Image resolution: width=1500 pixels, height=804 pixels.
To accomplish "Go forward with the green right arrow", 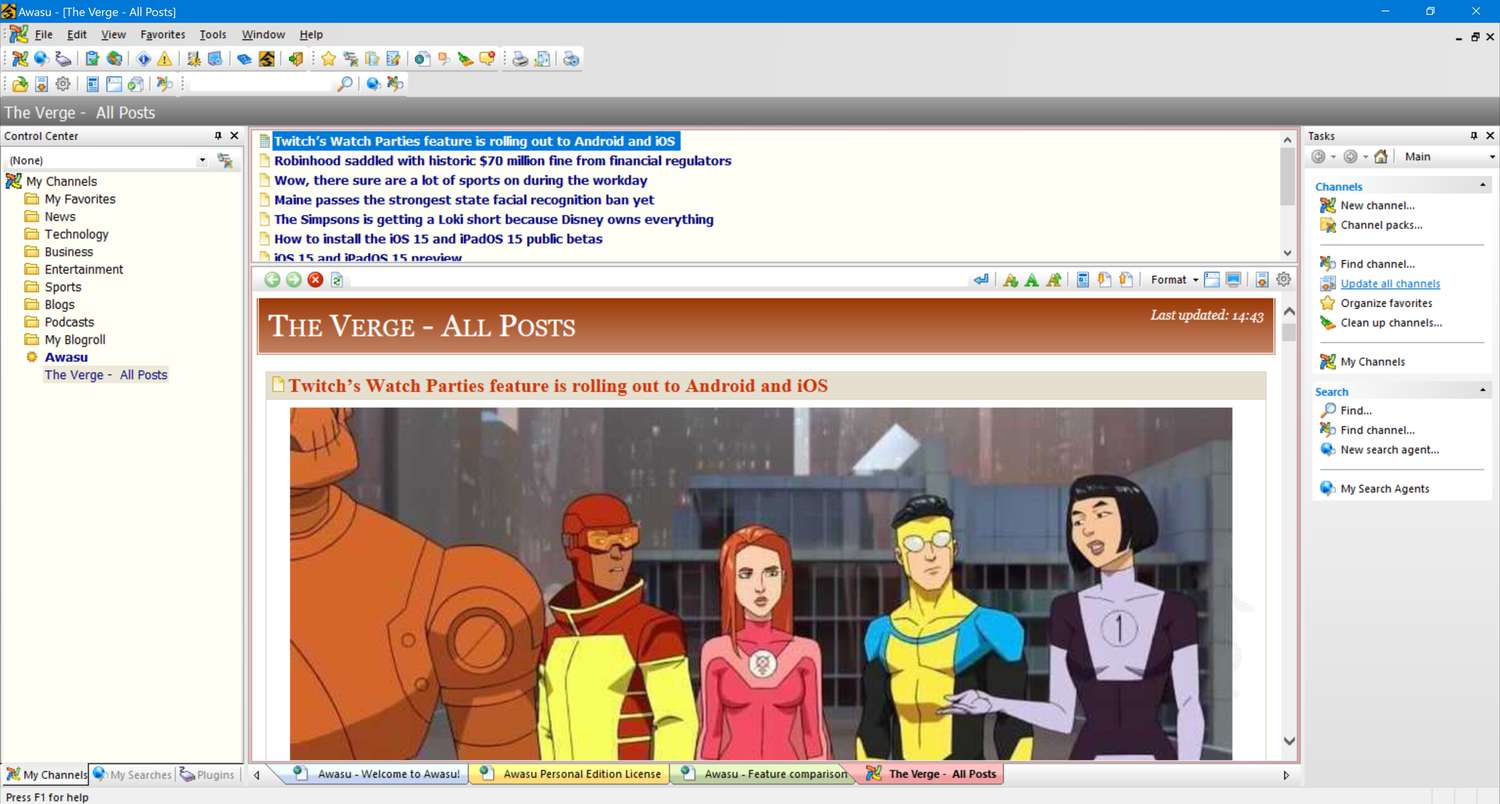I will 293,280.
